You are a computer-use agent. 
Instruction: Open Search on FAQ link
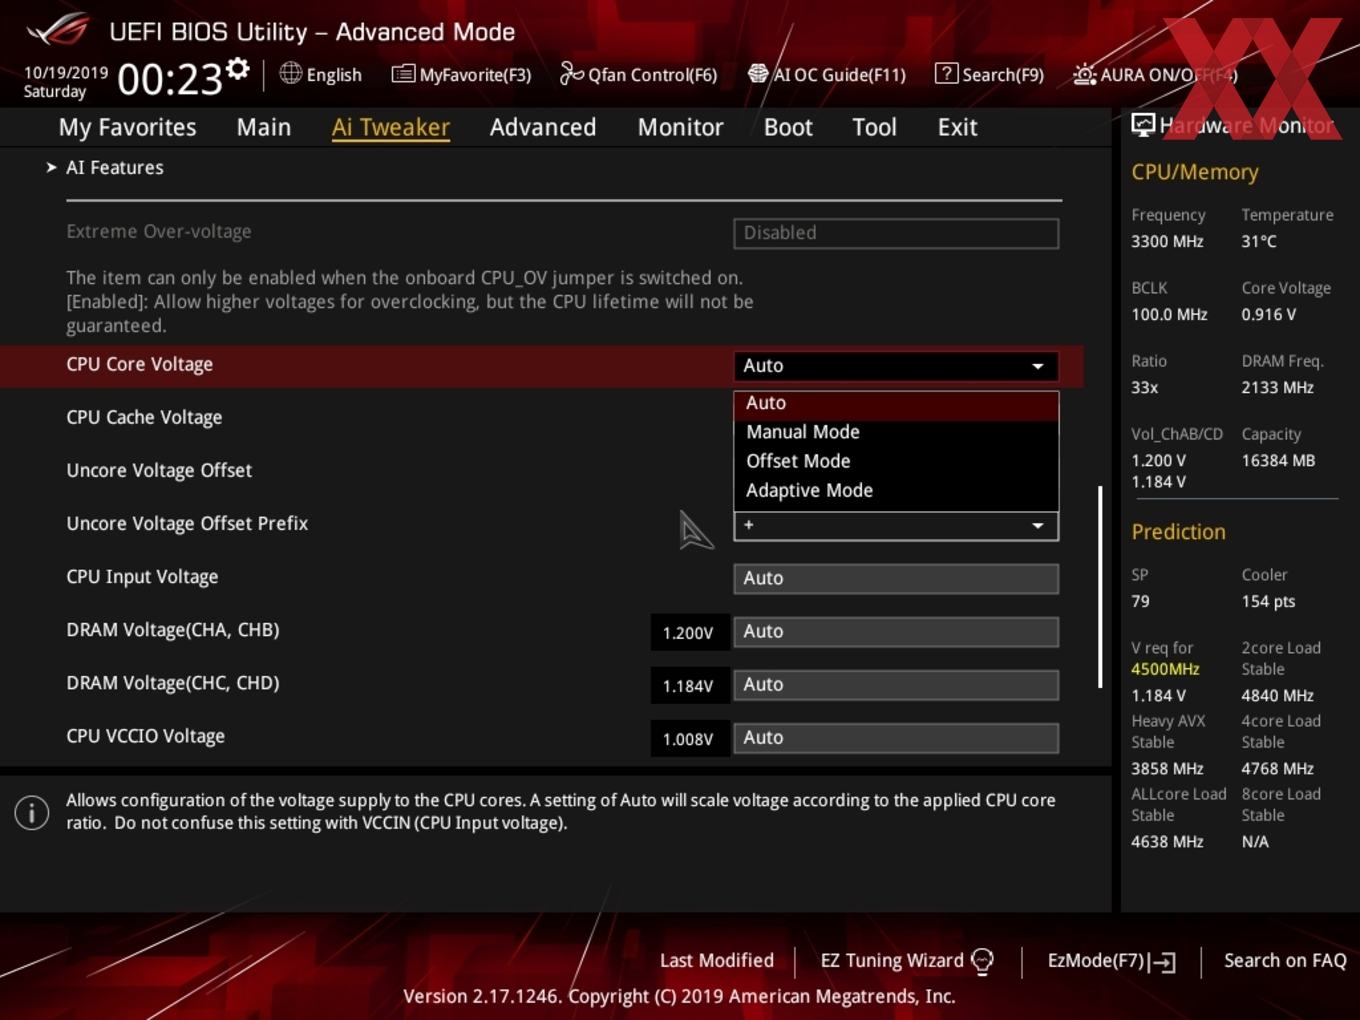click(x=1285, y=960)
